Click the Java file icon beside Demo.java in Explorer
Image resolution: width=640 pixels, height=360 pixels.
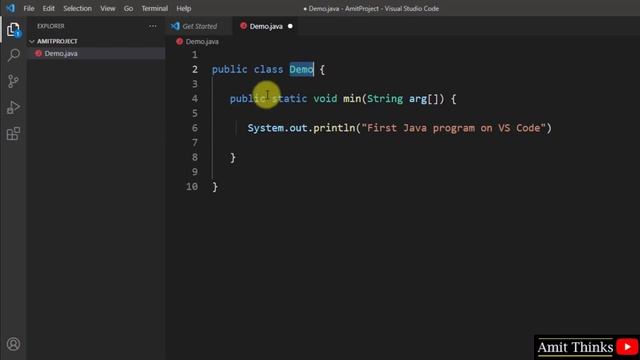click(38, 53)
